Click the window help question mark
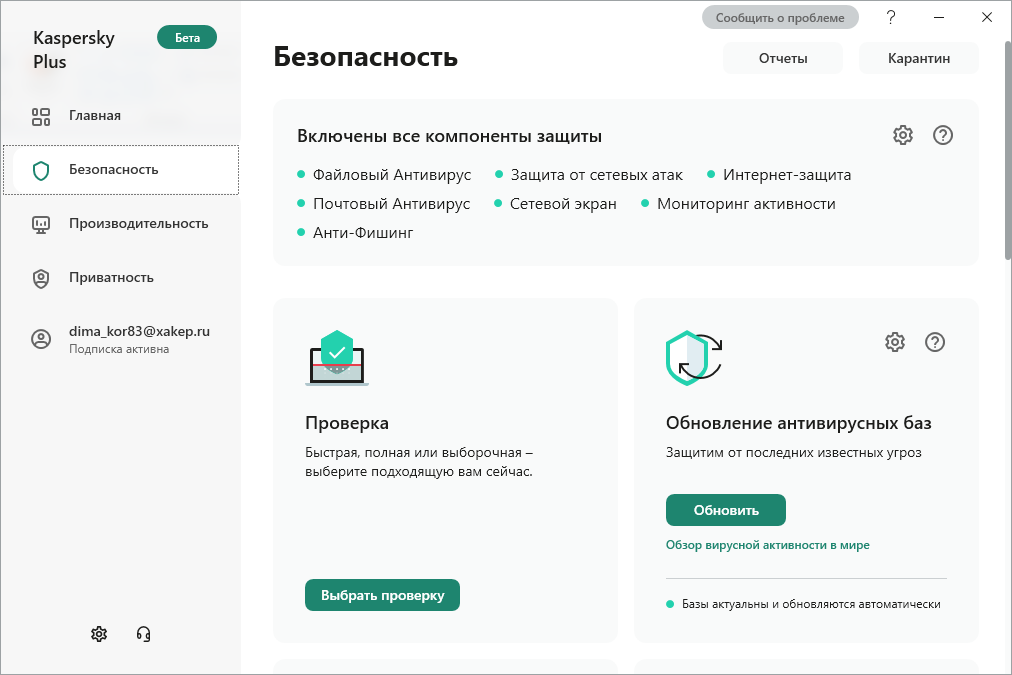The image size is (1012, 675). point(891,17)
